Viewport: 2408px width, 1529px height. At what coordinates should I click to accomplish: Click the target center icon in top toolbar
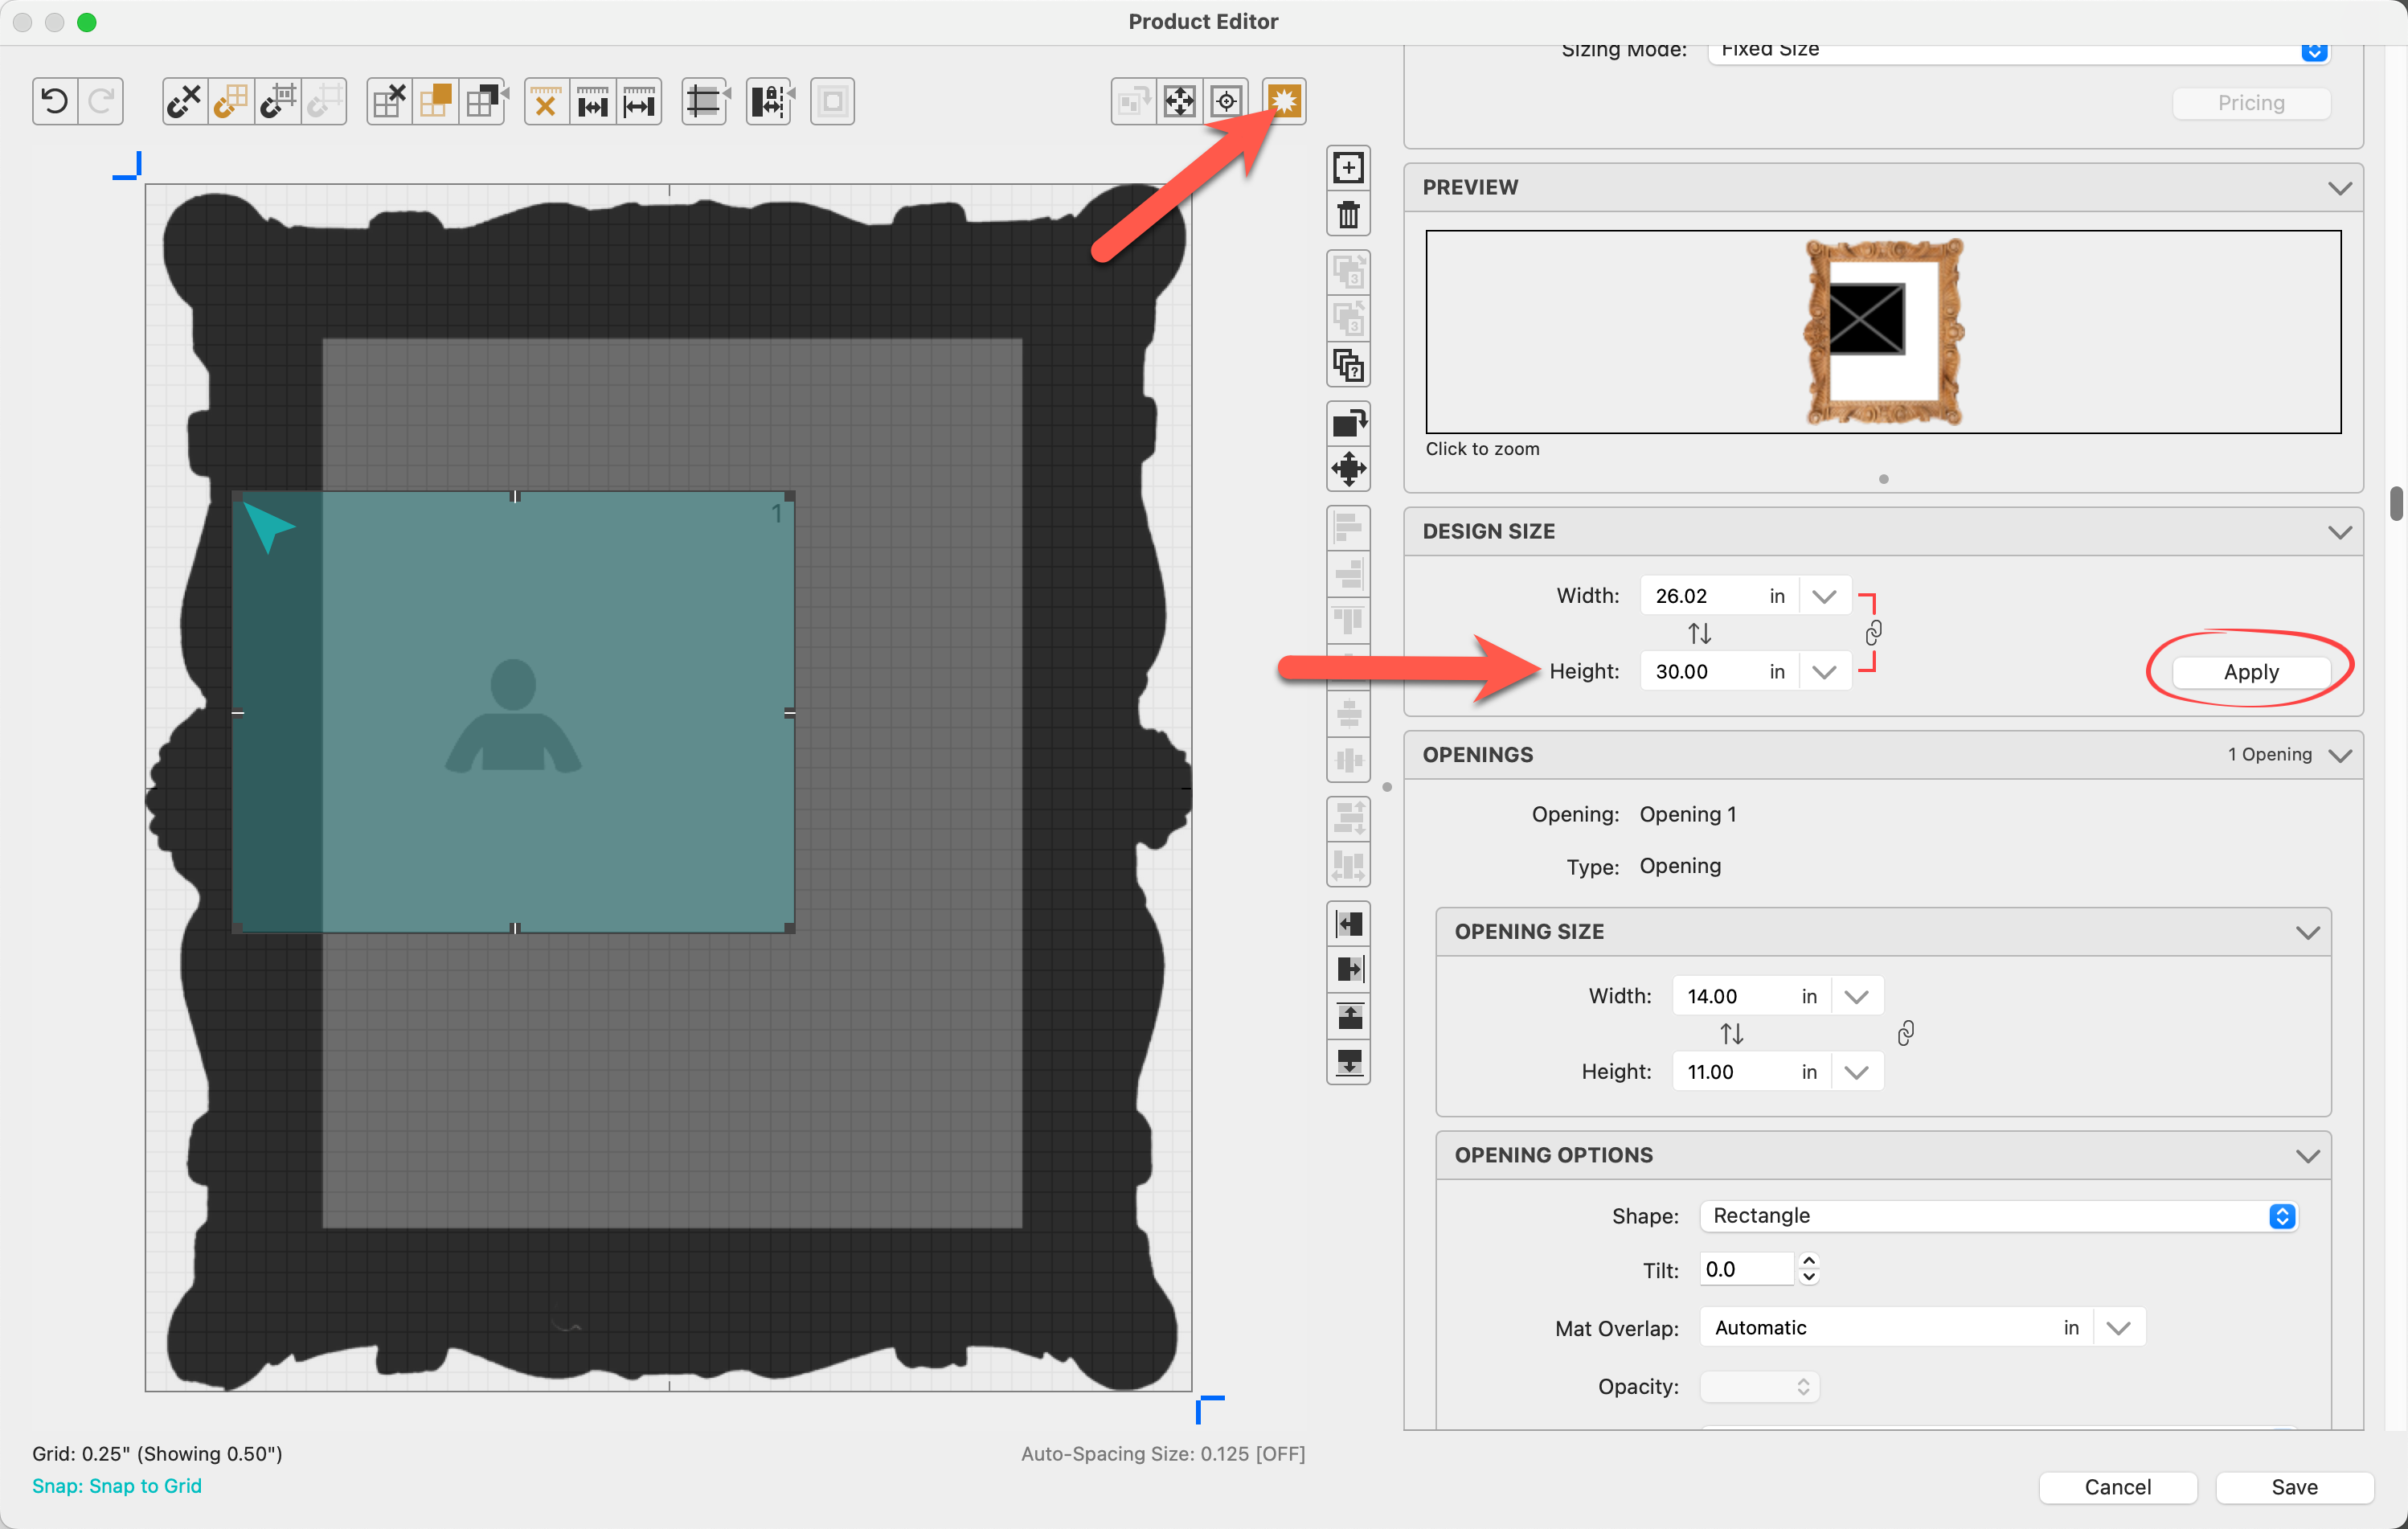point(1226,101)
